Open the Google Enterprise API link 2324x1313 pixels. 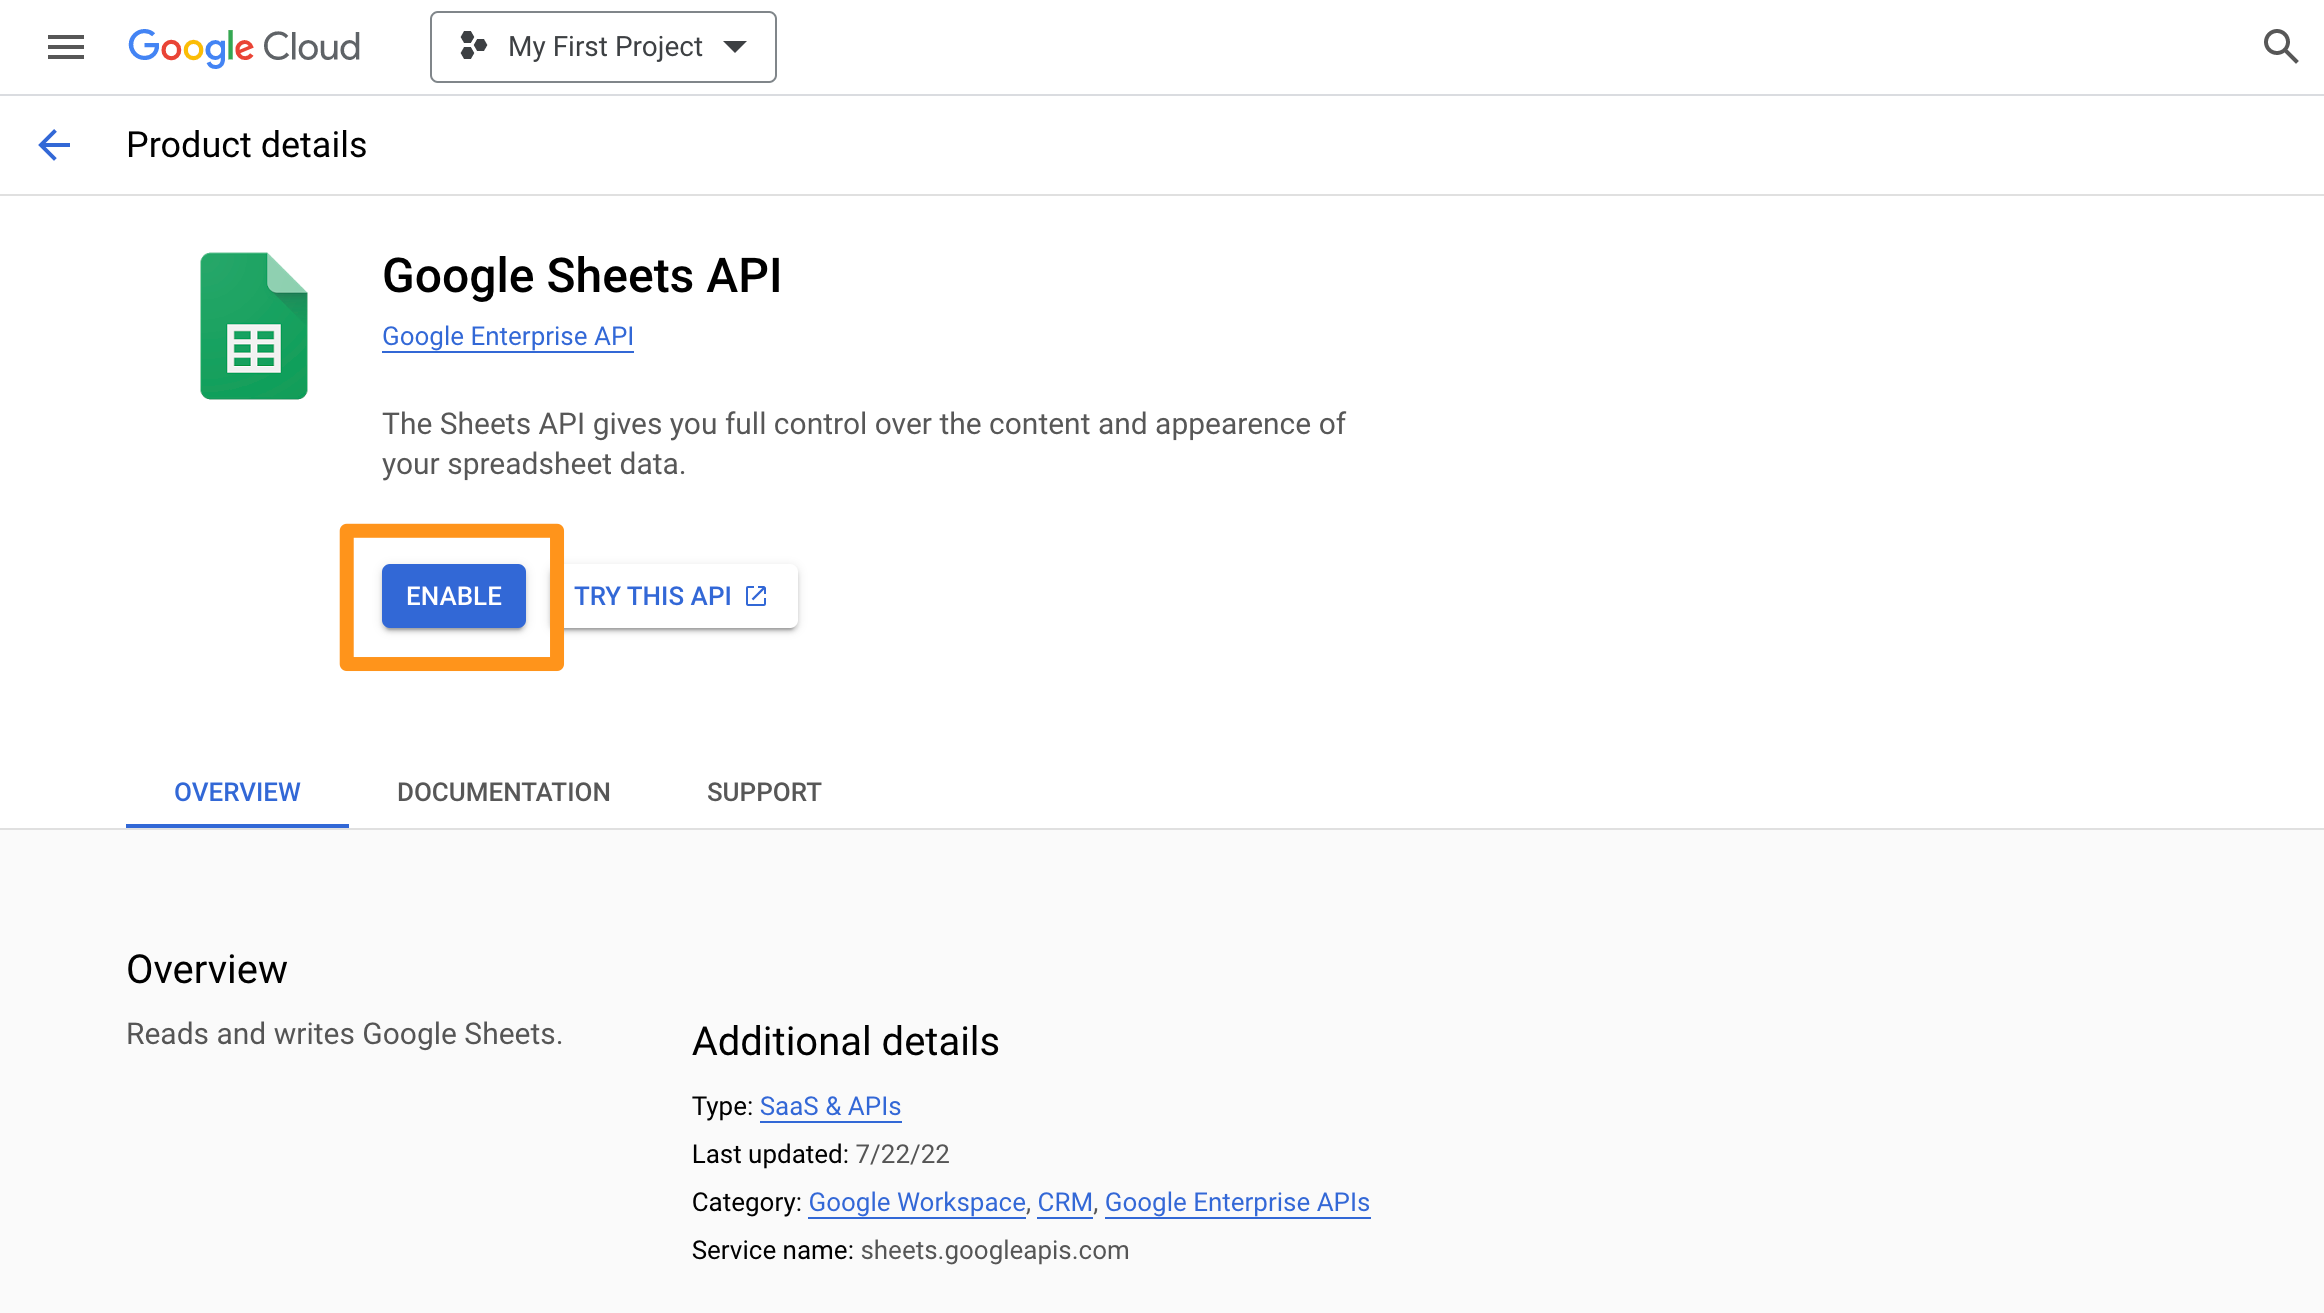pos(508,336)
